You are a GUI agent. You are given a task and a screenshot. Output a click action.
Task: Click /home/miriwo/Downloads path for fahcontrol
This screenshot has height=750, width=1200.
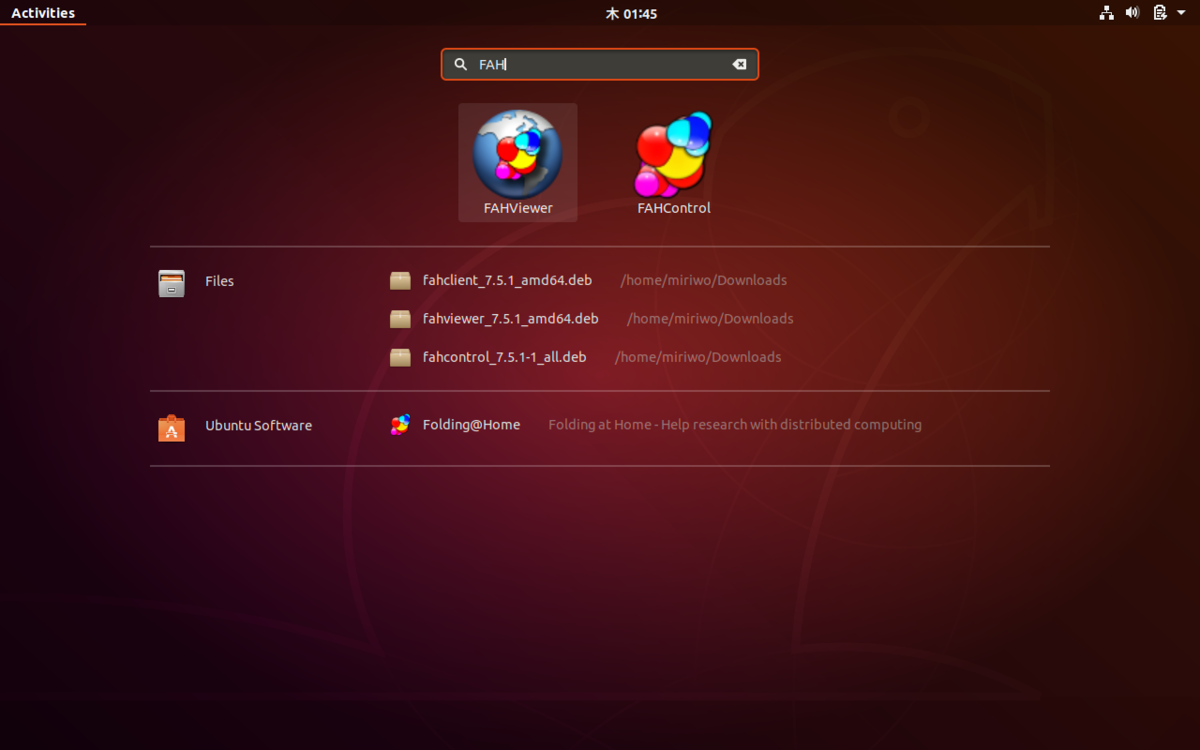tap(698, 356)
